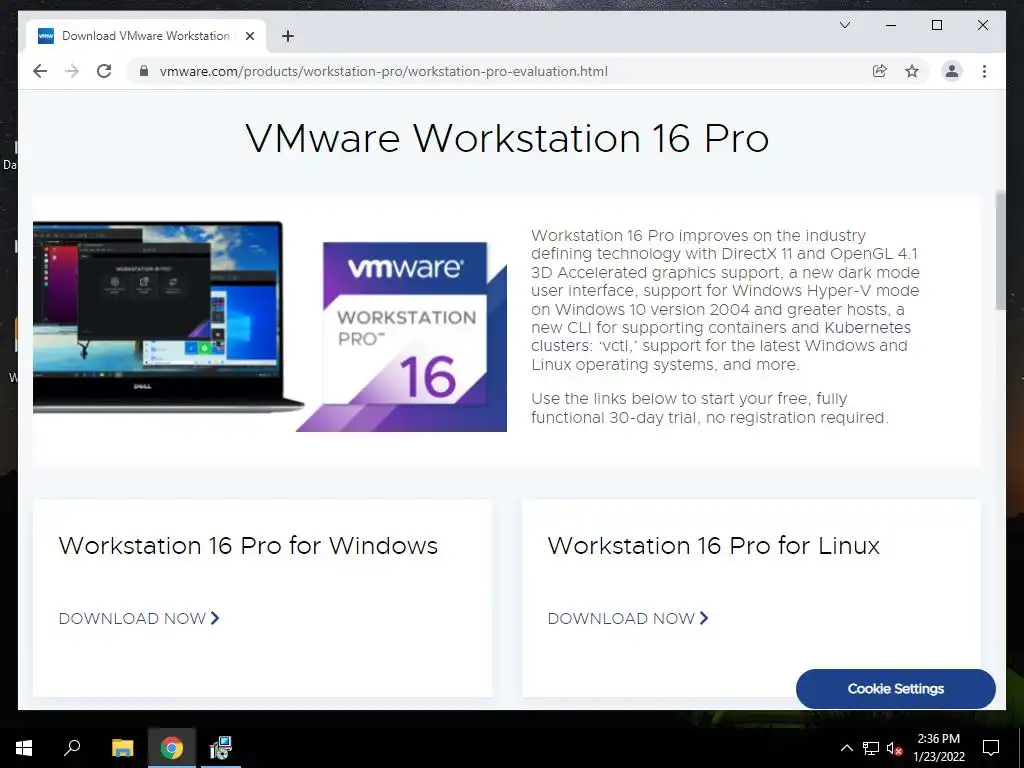Screen dimensions: 1024x768
Task: Click the browser forward arrow
Action: [x=72, y=71]
